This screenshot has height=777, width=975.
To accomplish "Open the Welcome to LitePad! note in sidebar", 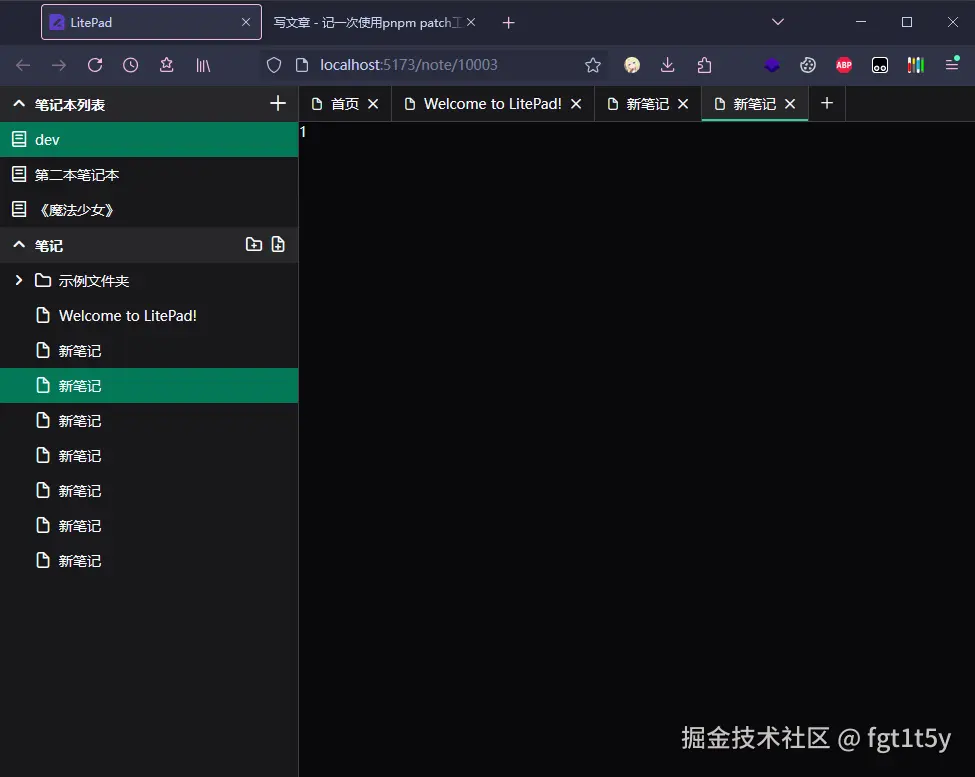I will (x=125, y=315).
